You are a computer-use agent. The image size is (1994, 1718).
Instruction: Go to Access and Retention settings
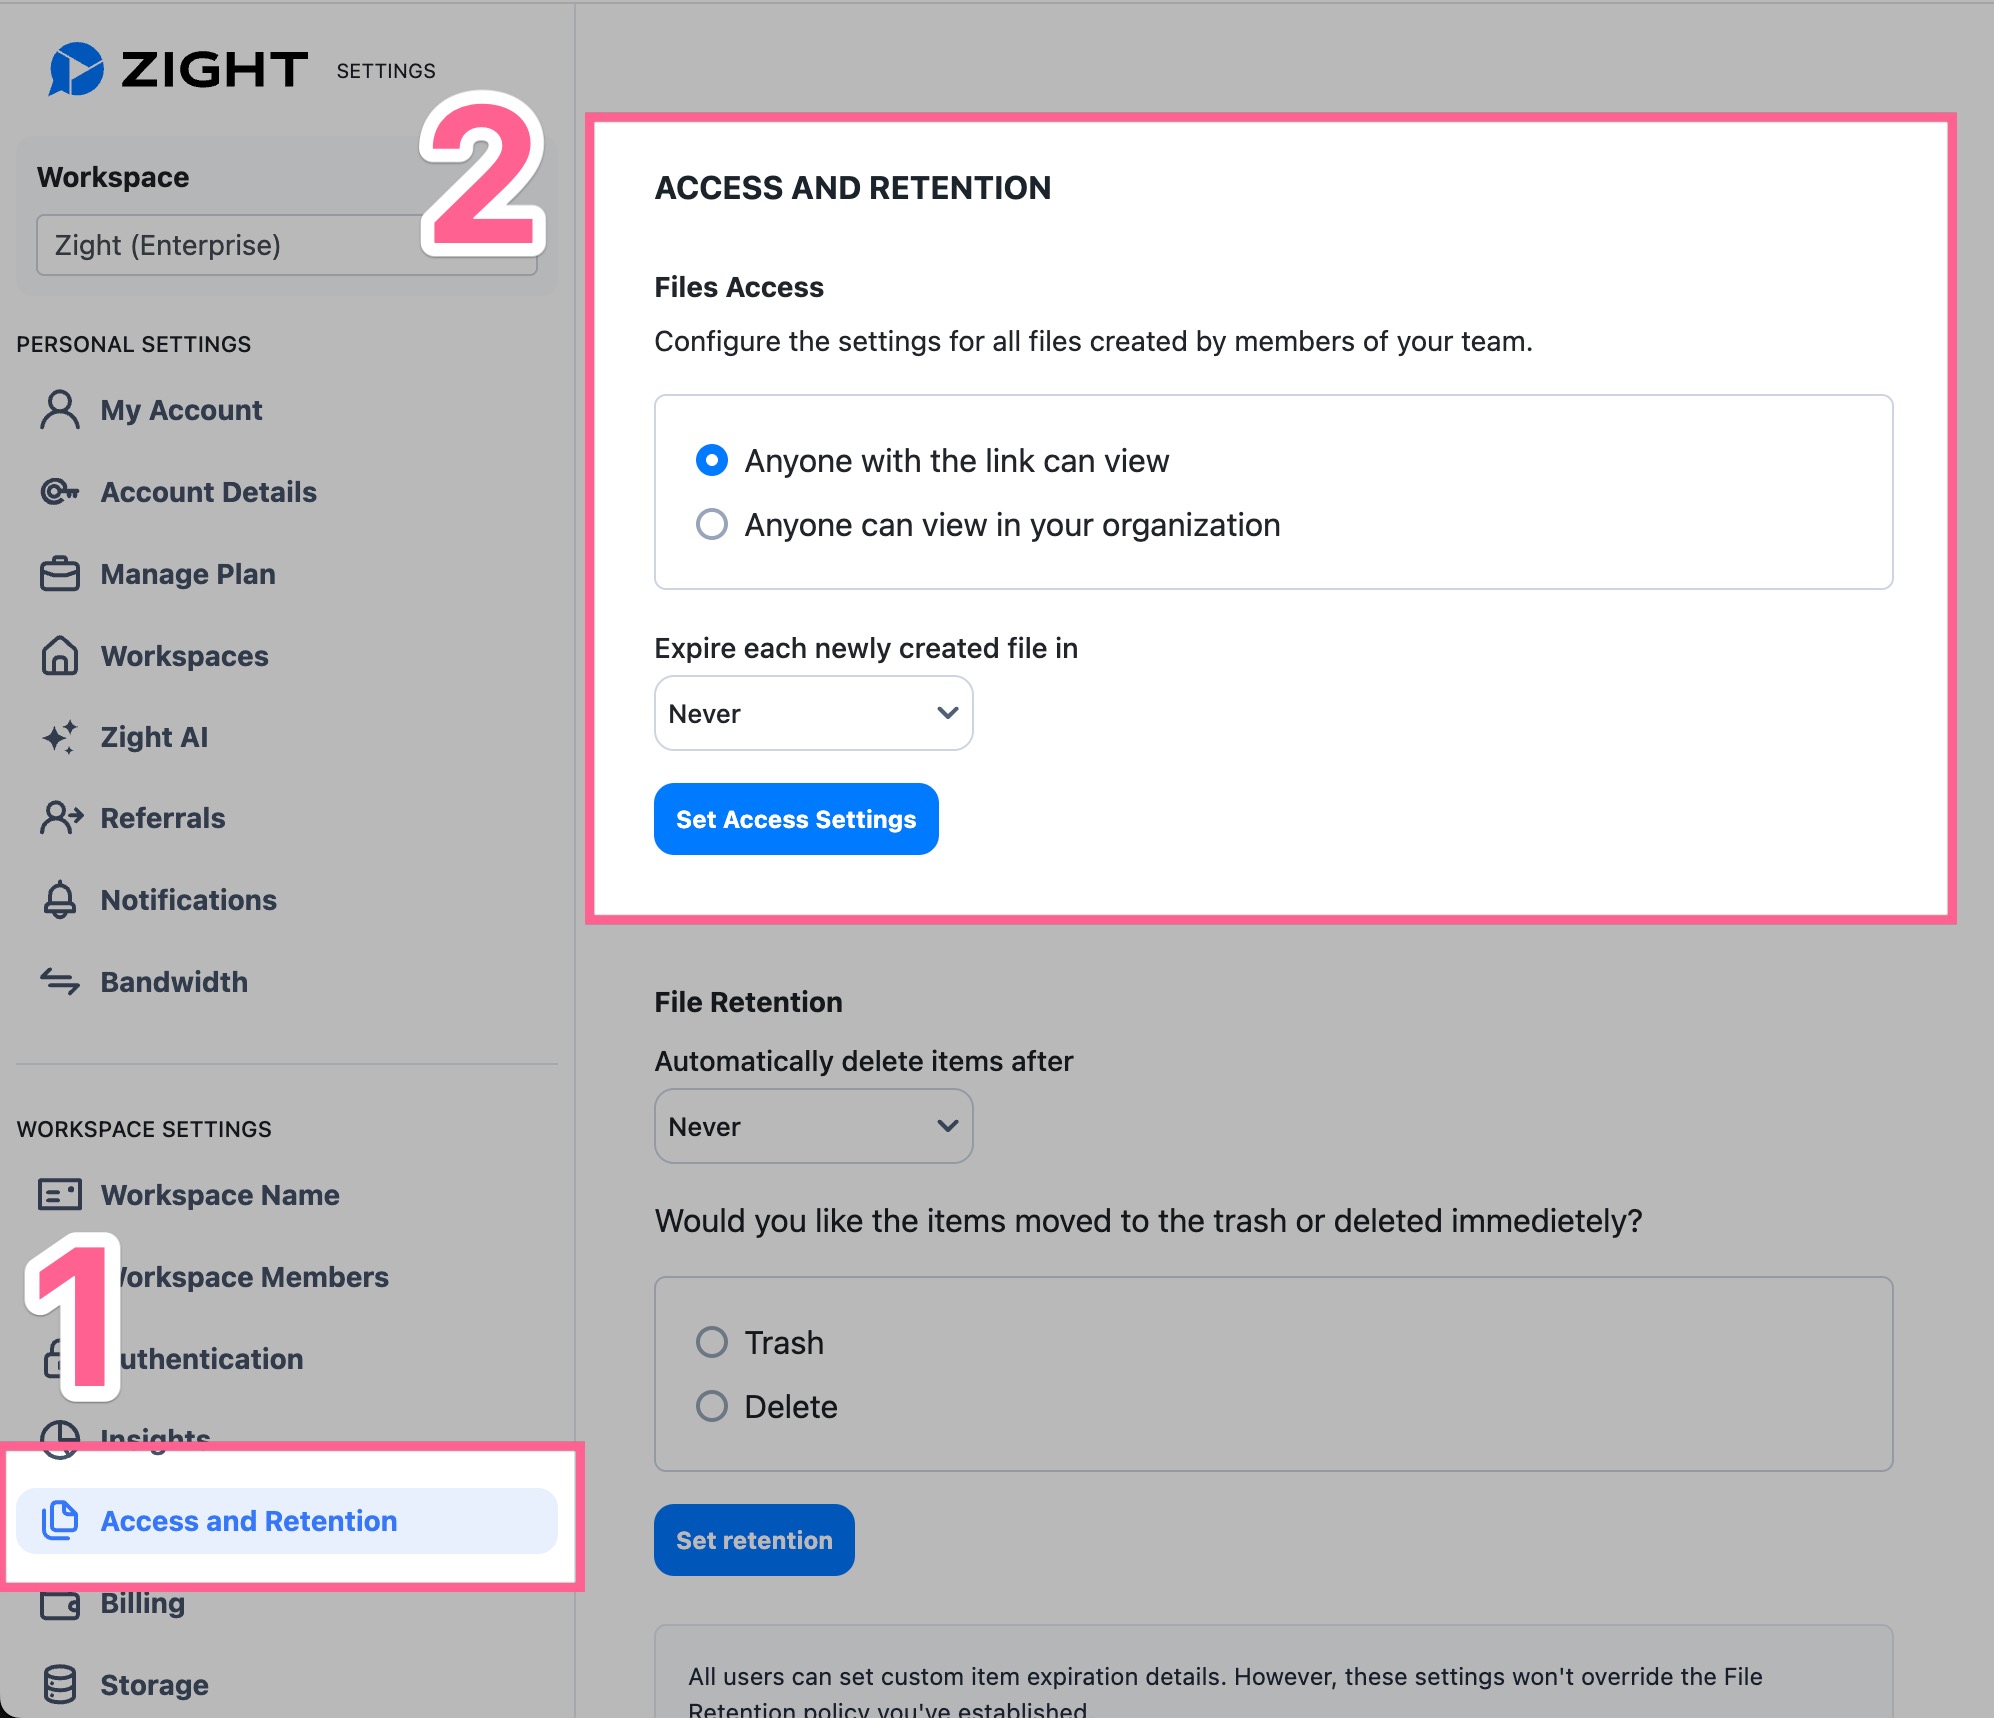point(249,1521)
